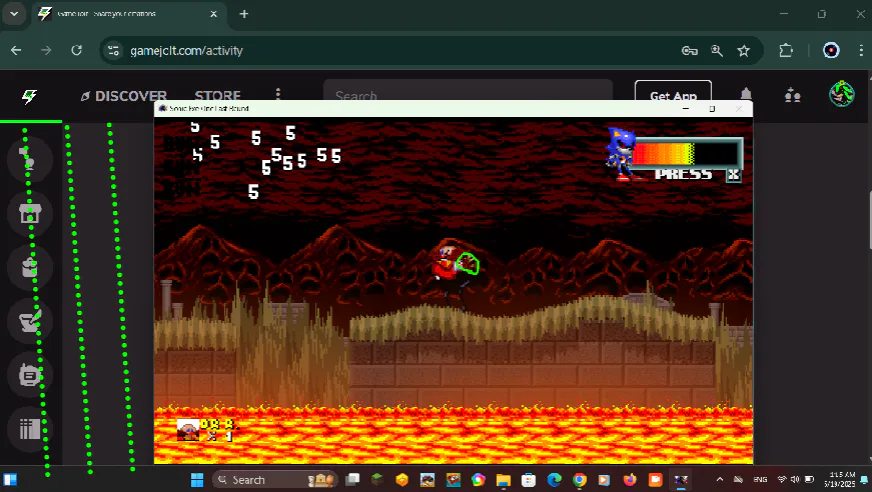Open the site information icon in address bar
Viewport: 872px width, 492px height.
[x=113, y=51]
